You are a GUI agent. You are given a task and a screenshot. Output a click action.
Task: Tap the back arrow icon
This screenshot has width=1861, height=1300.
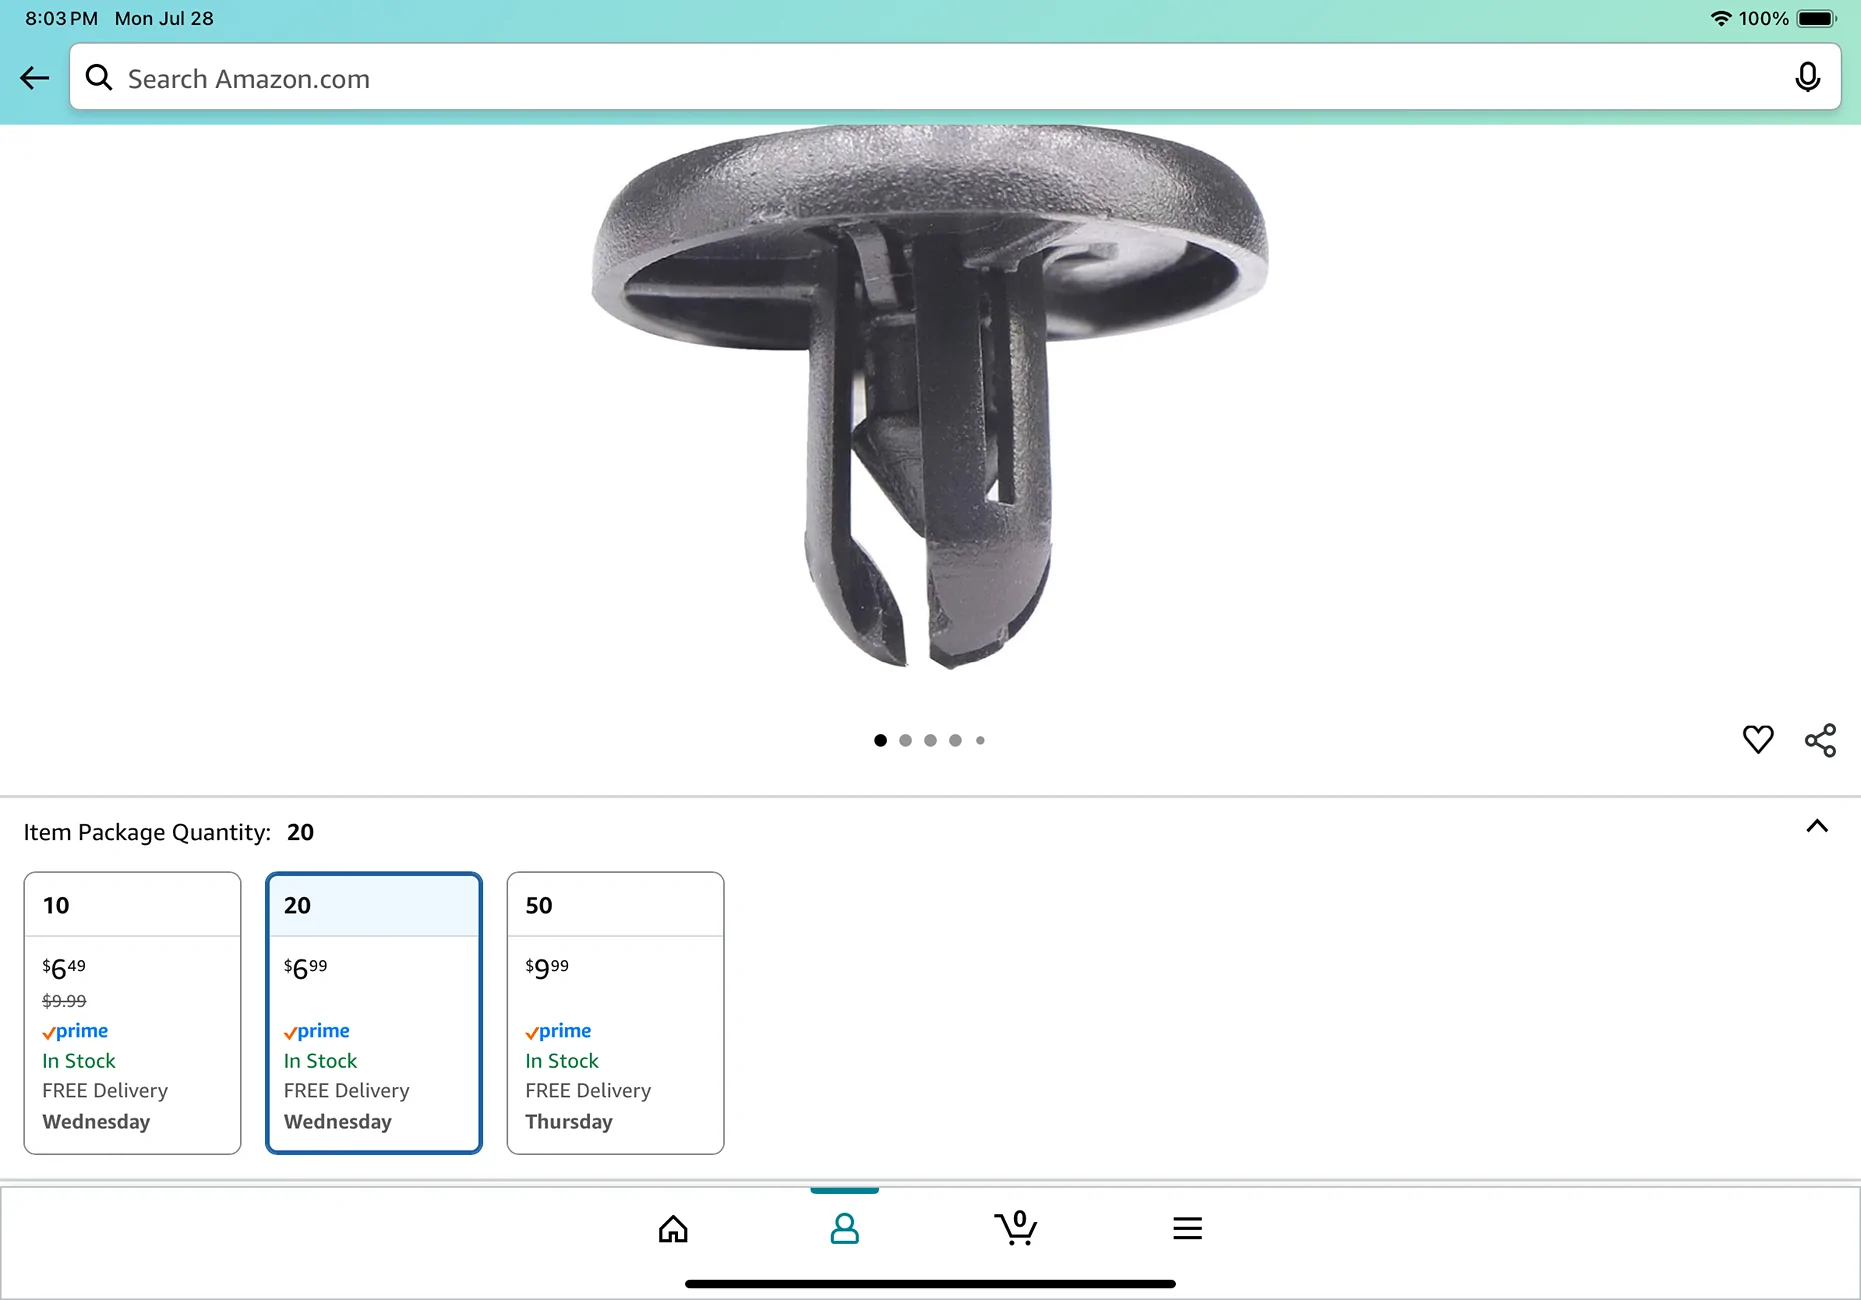coord(35,78)
